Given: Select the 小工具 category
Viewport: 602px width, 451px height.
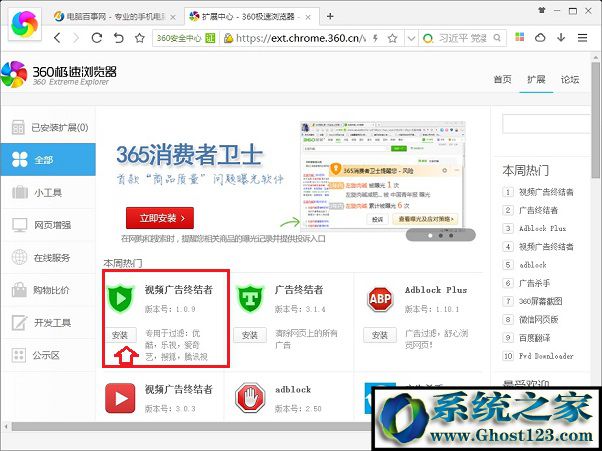Looking at the screenshot, I should point(48,192).
